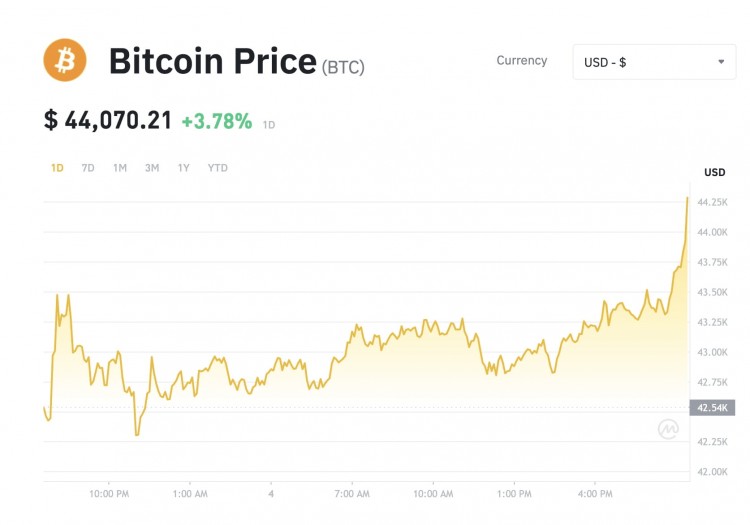
Task: Show the 1M price history
Action: (120, 168)
